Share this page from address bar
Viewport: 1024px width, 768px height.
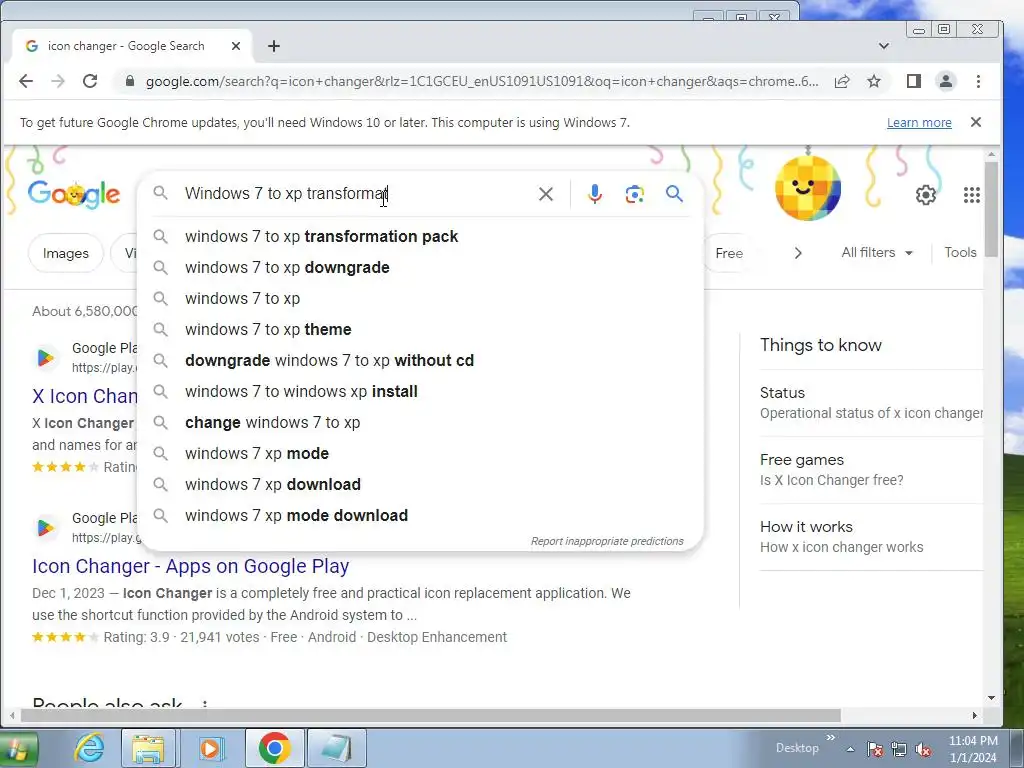coord(842,82)
